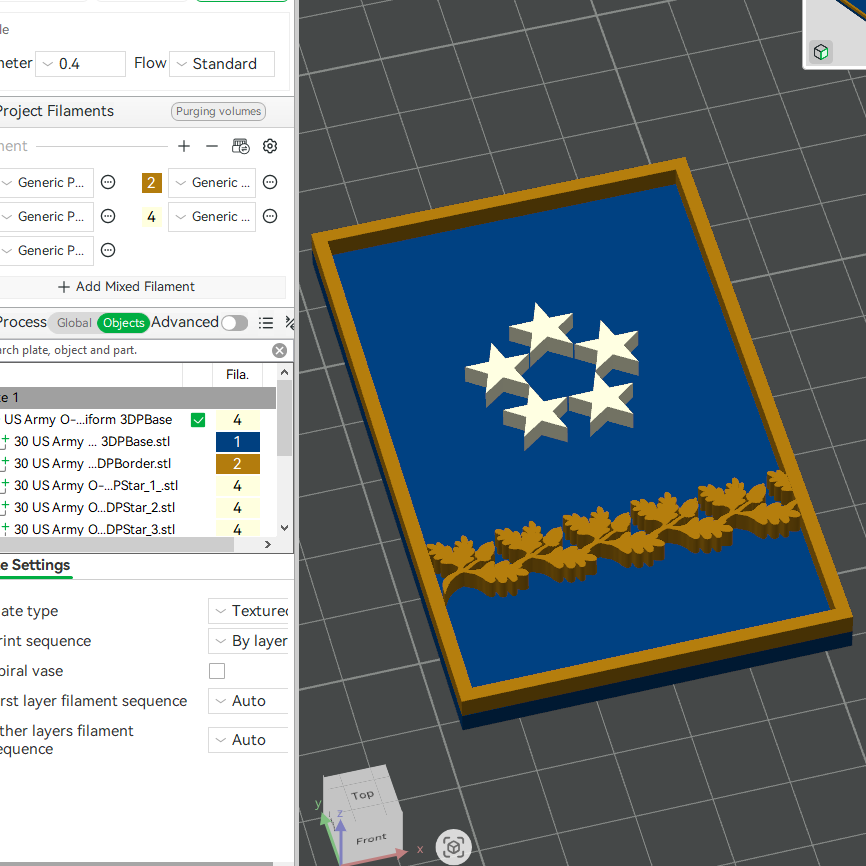
Task: Open Plate Settings tab
Action: point(36,566)
